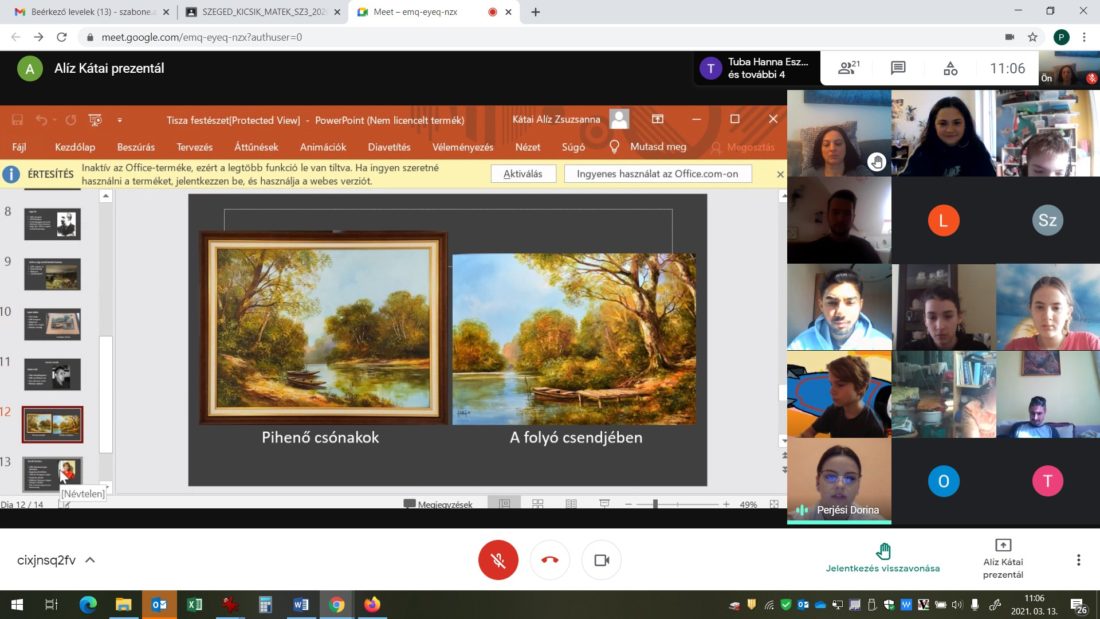1100x619 pixels.
Task: Expand Tuba Hanna Esz... és további 4 chip
Action: pos(756,68)
